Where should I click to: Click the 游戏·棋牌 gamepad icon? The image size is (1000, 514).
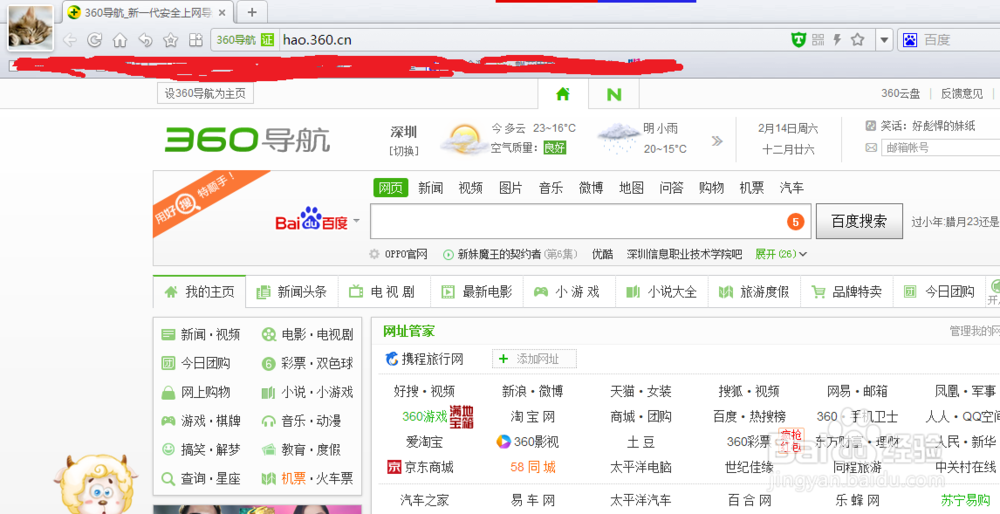168,421
